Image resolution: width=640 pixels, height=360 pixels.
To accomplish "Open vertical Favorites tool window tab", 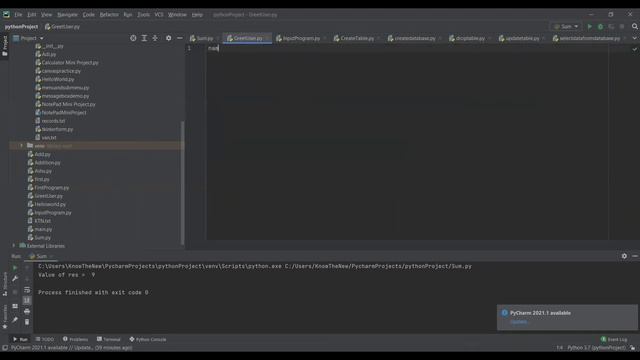I will pyautogui.click(x=4, y=316).
